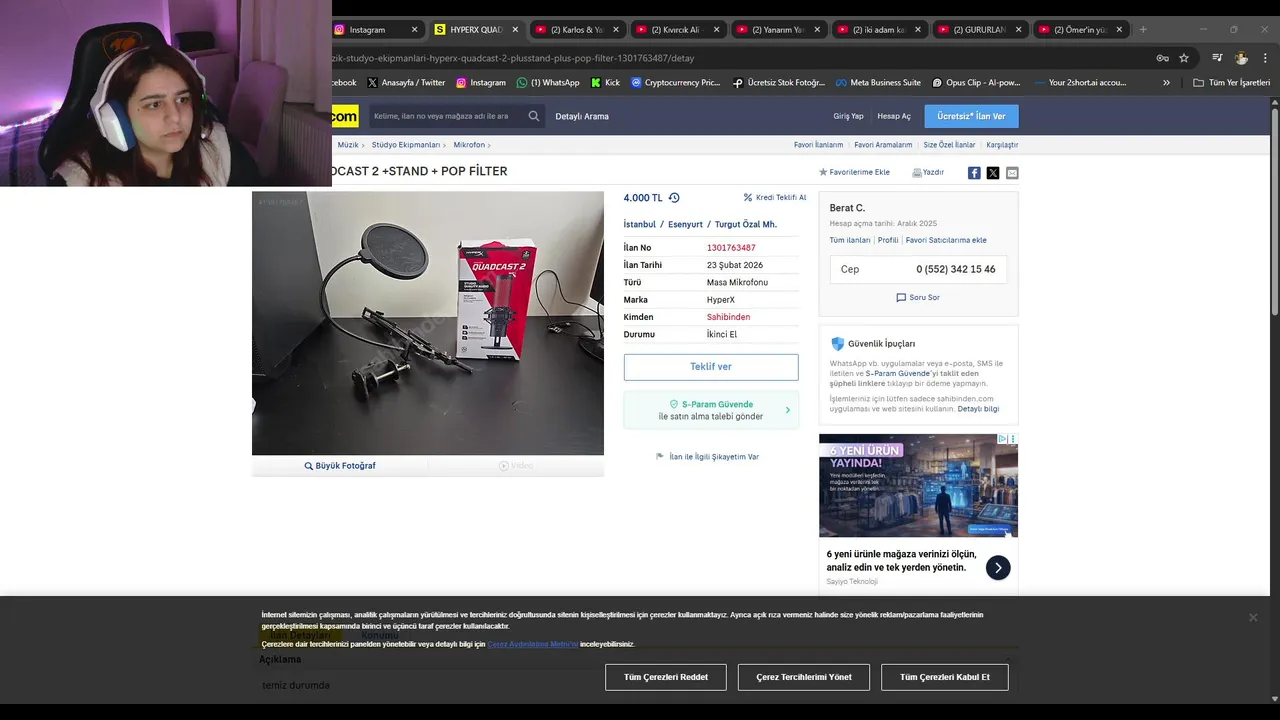1280x720 pixels.
Task: Open Meta Business Suite bookmark
Action: coord(878,83)
